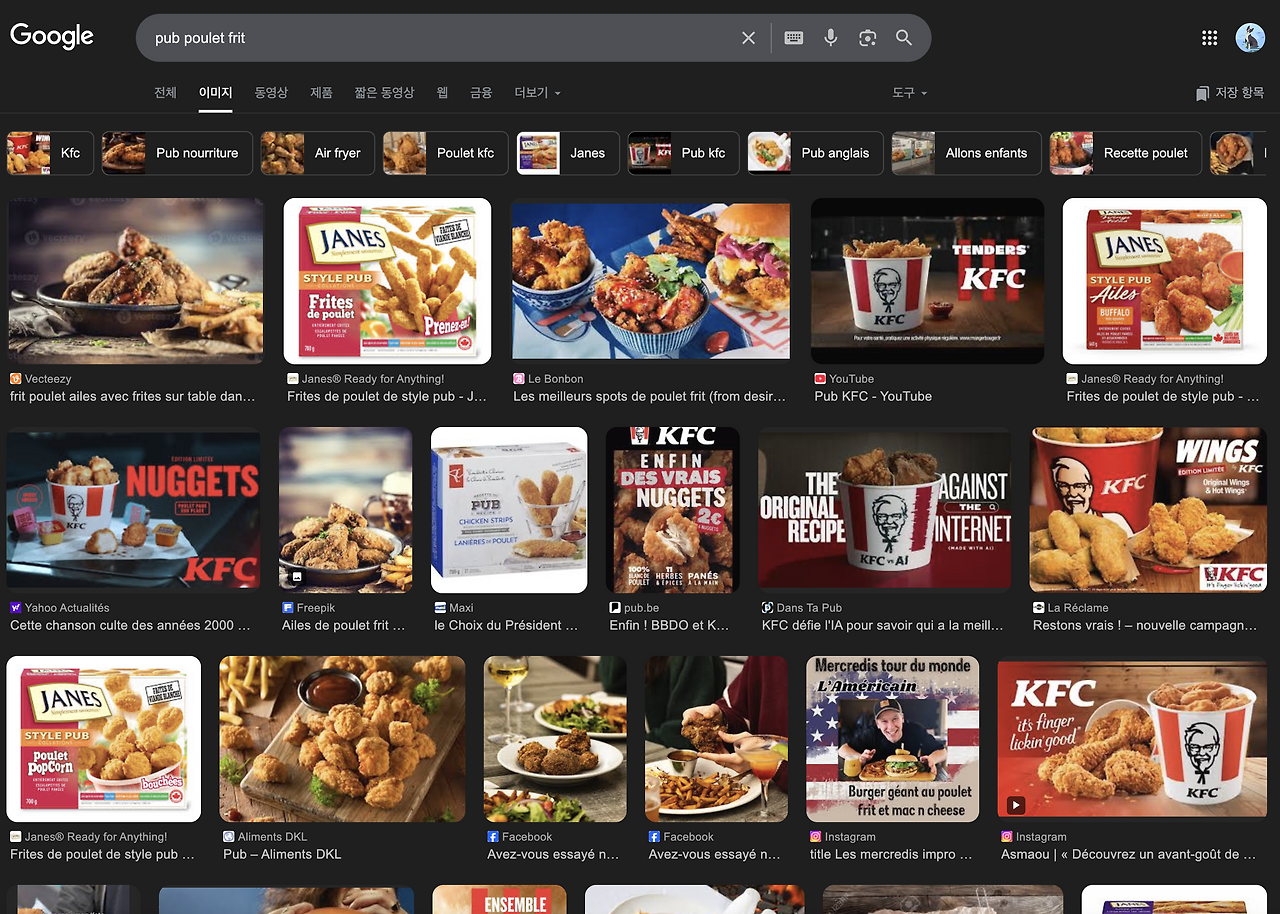Switch to the 웹 (Web) tab
The width and height of the screenshot is (1280, 914).
[x=442, y=93]
